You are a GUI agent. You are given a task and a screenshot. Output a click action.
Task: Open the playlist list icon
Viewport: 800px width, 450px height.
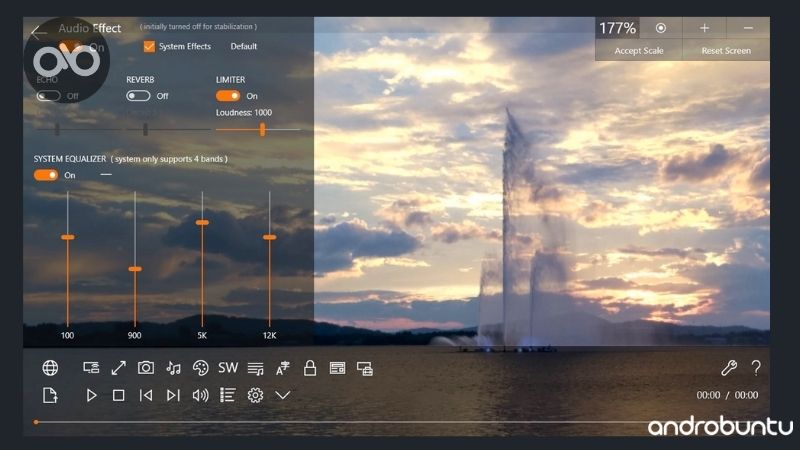pos(228,395)
